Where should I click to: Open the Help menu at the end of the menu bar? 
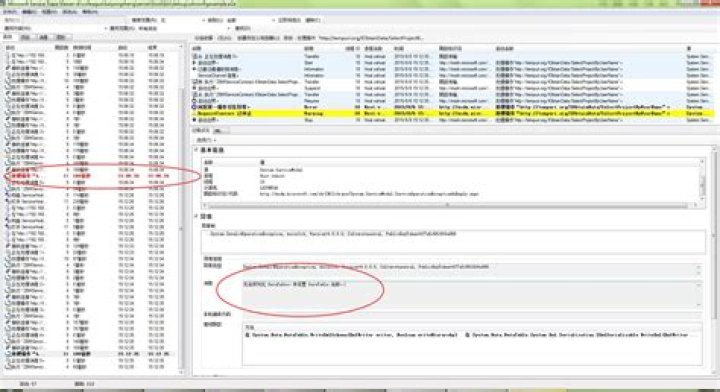[x=90, y=12]
